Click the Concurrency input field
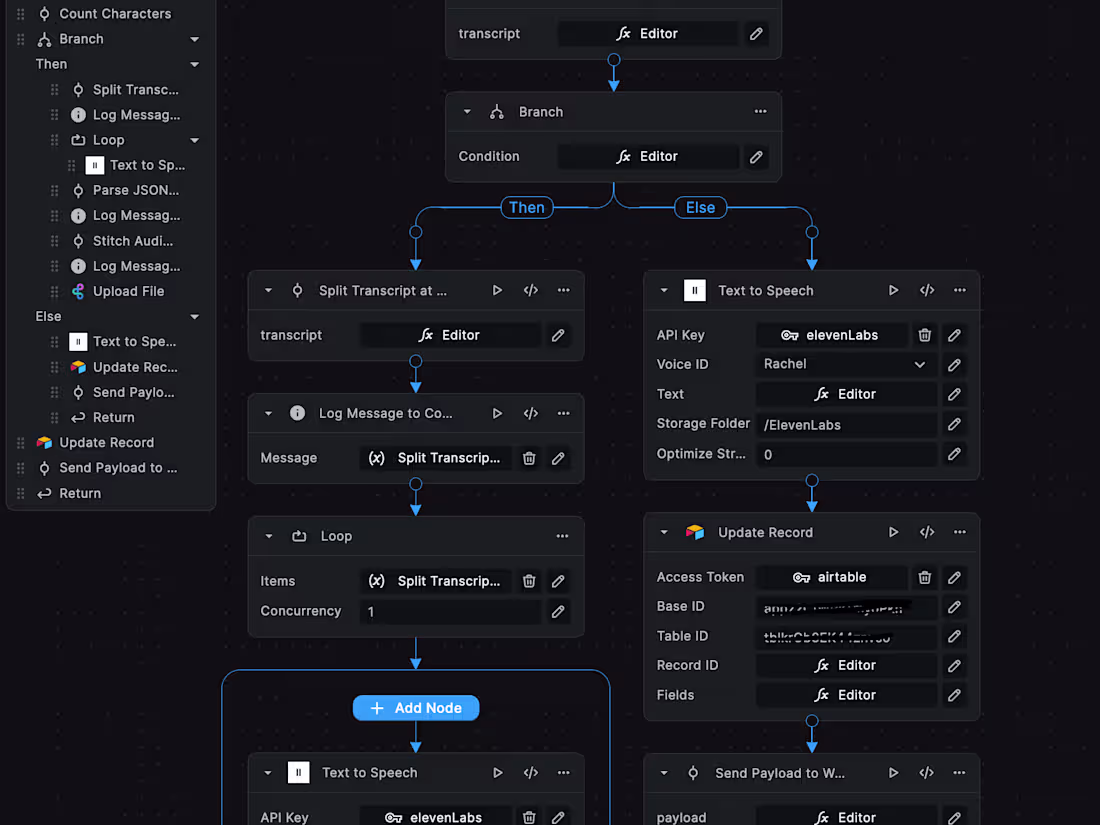Screen dimensions: 1100x825 pyautogui.click(x=449, y=611)
